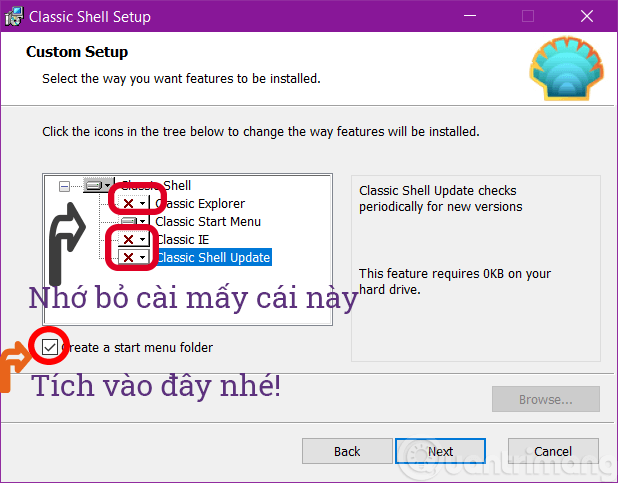Open Classic Shell Update install option dropdown
The width and height of the screenshot is (618, 483).
pyautogui.click(x=134, y=257)
